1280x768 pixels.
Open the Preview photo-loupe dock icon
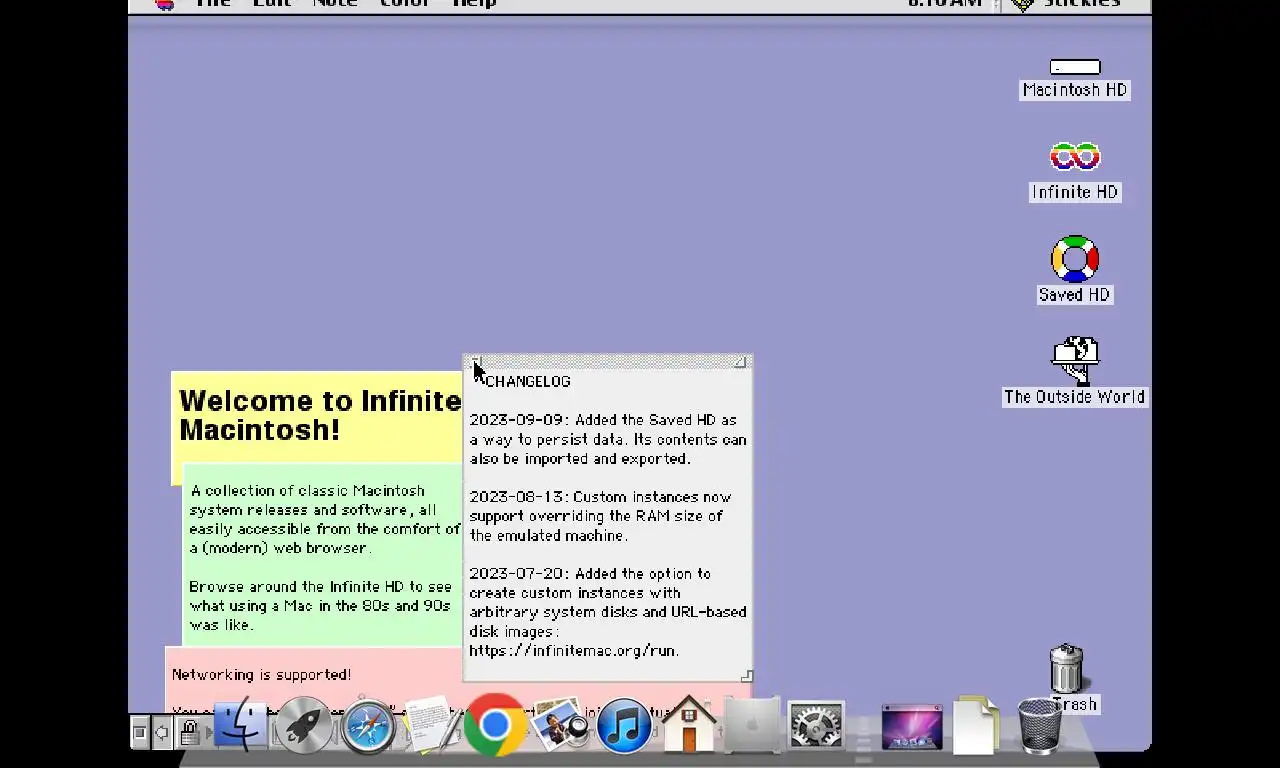[x=560, y=725]
